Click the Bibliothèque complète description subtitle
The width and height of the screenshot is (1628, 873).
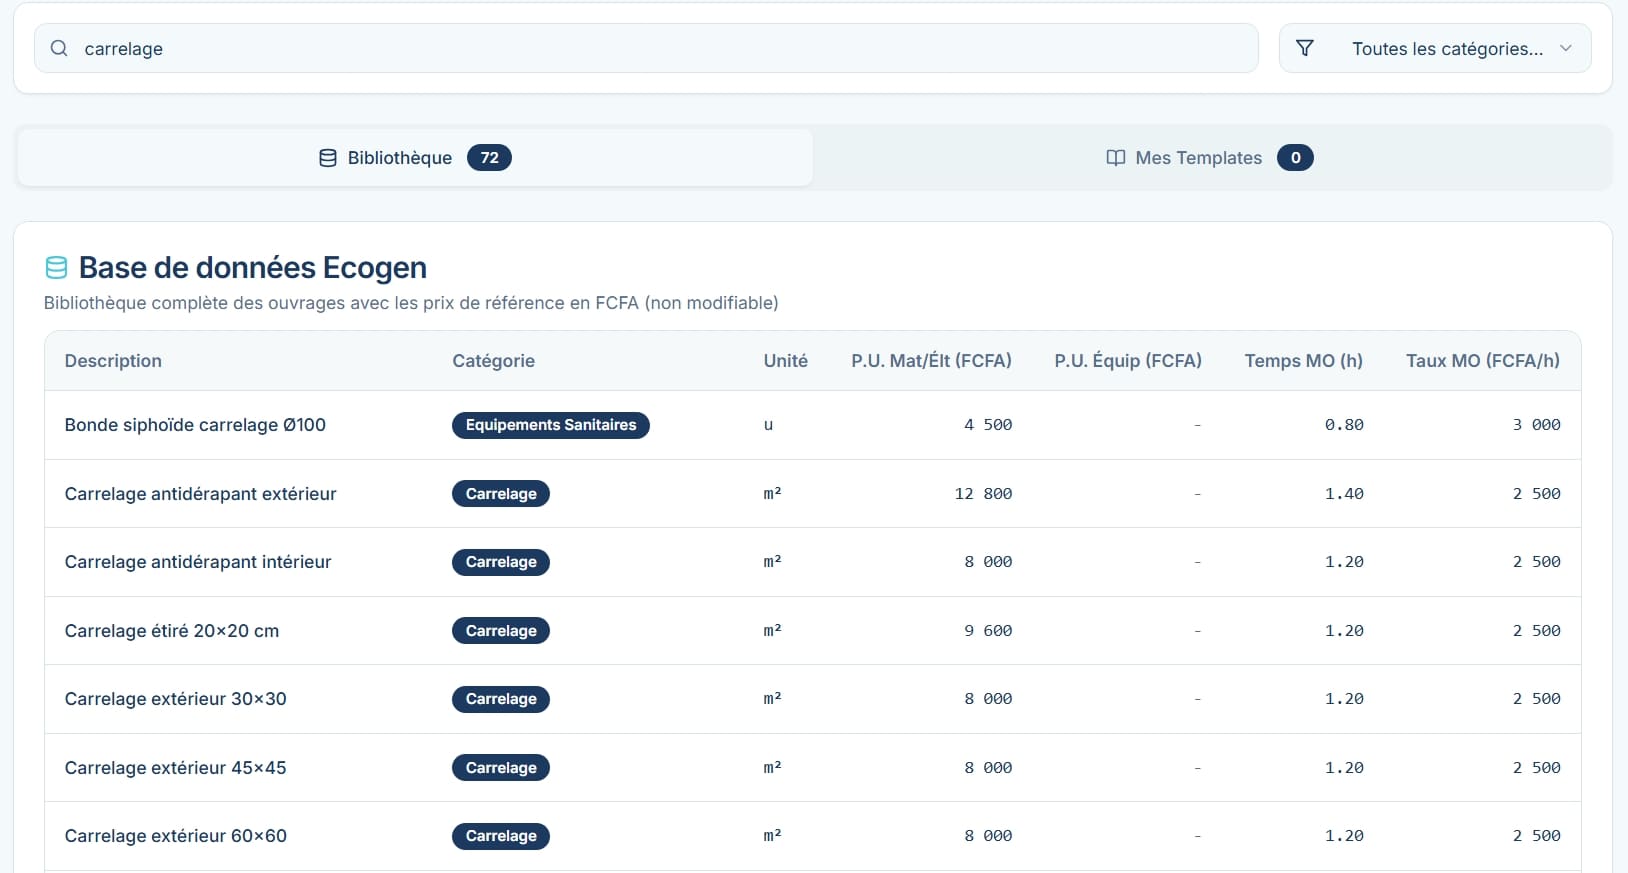[411, 303]
